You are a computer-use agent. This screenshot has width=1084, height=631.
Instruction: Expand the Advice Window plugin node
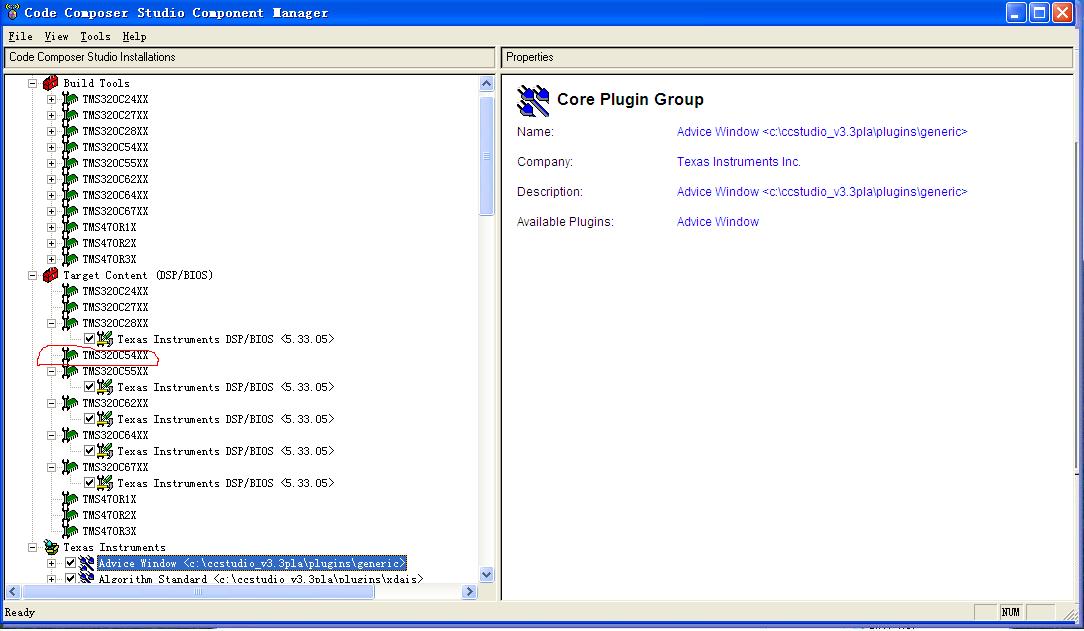click(x=51, y=563)
